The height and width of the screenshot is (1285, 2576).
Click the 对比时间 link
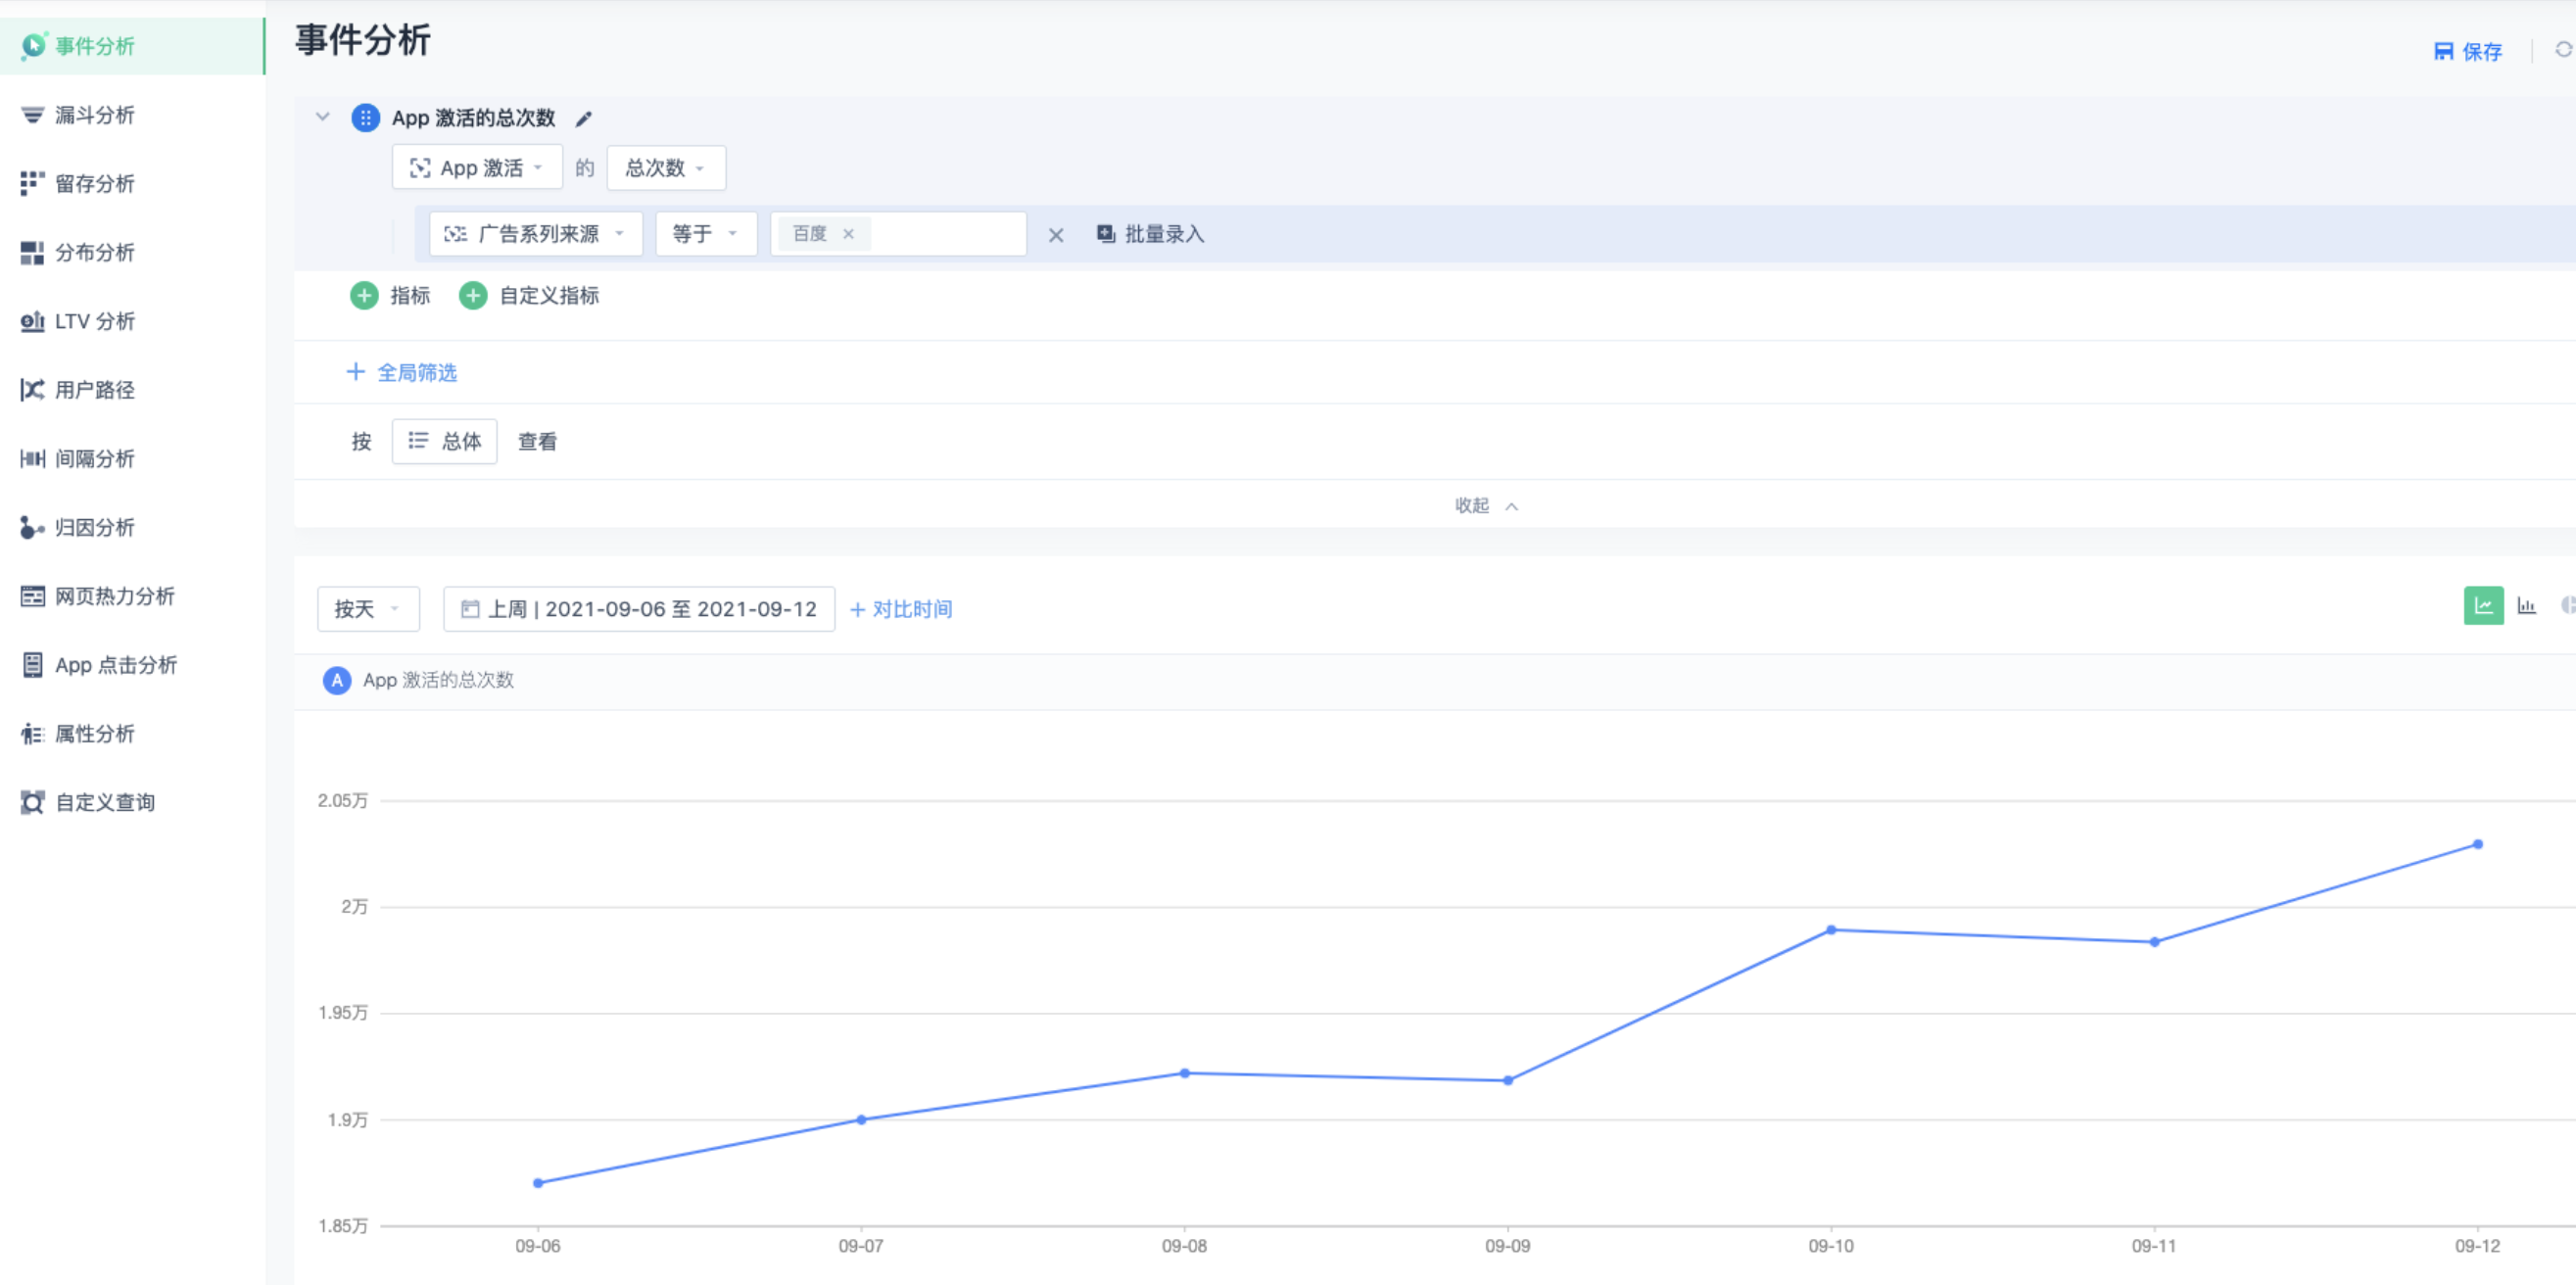click(x=901, y=609)
